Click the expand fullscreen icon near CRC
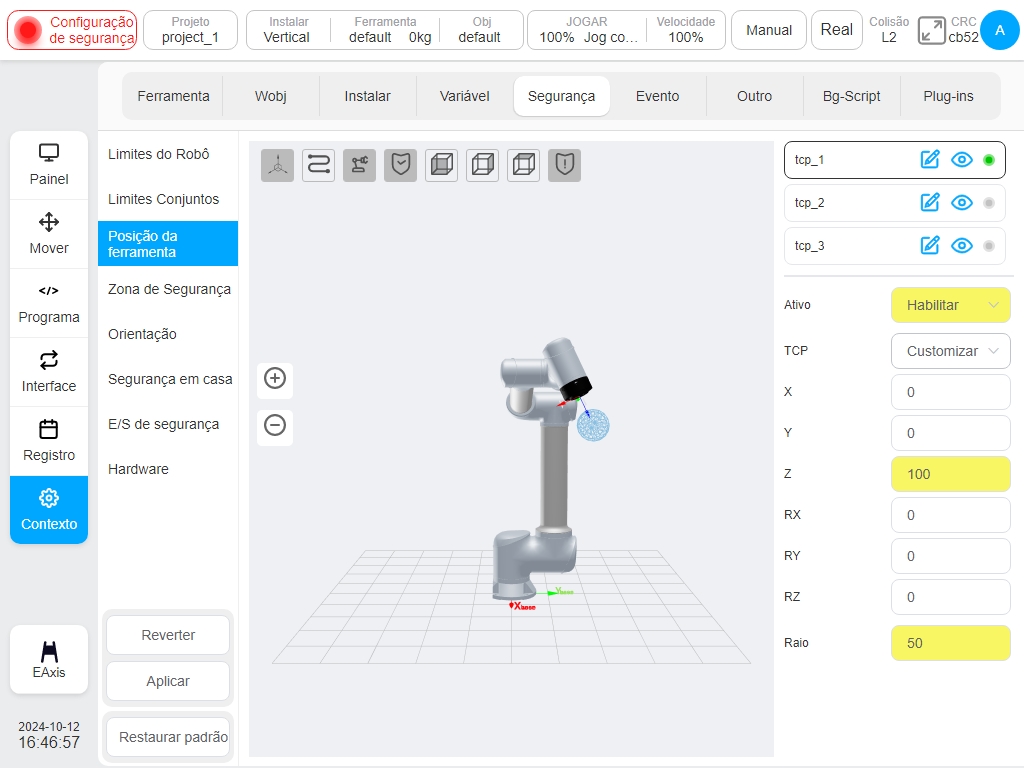This screenshot has width=1024, height=768. 931,30
